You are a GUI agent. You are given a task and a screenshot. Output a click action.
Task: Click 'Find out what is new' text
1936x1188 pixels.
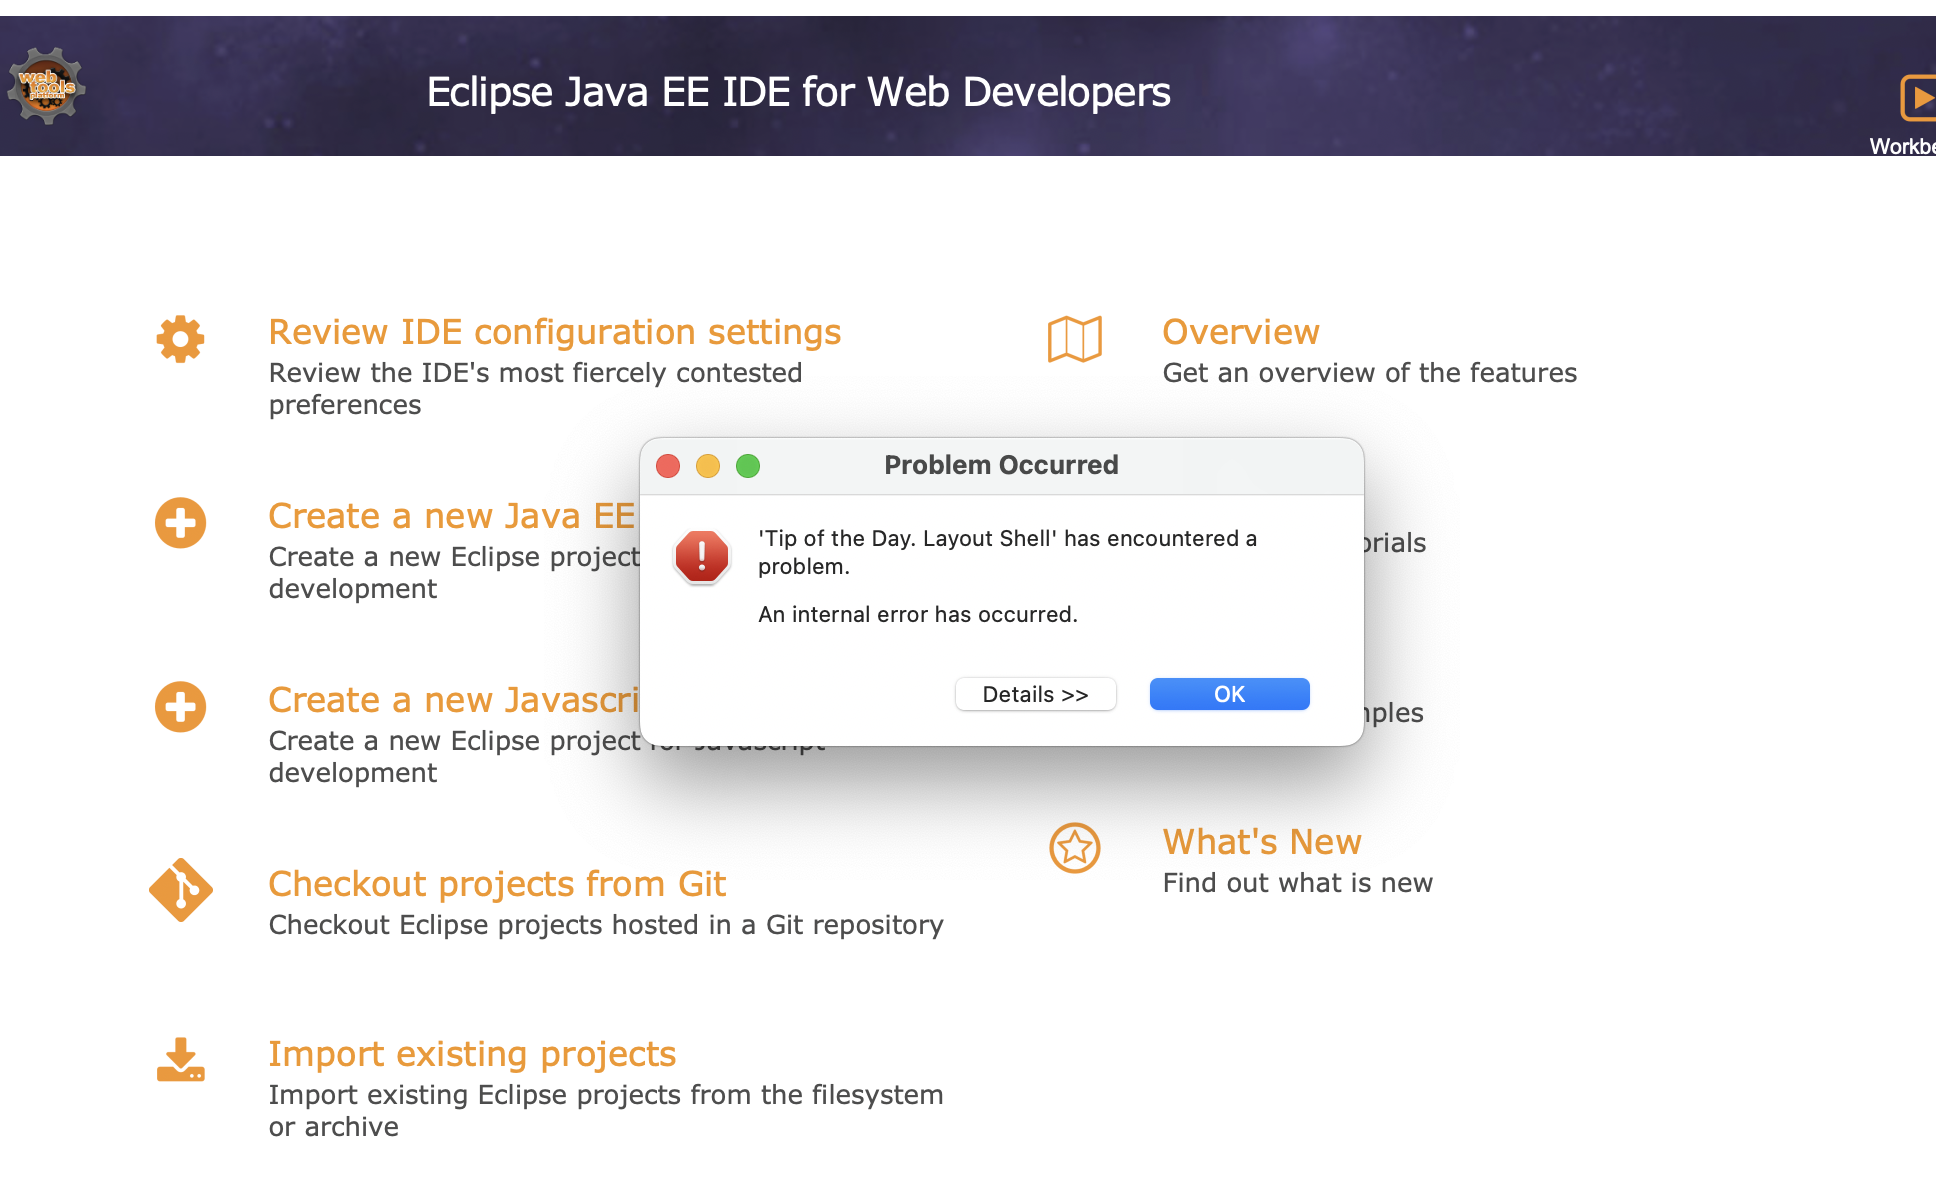point(1298,883)
